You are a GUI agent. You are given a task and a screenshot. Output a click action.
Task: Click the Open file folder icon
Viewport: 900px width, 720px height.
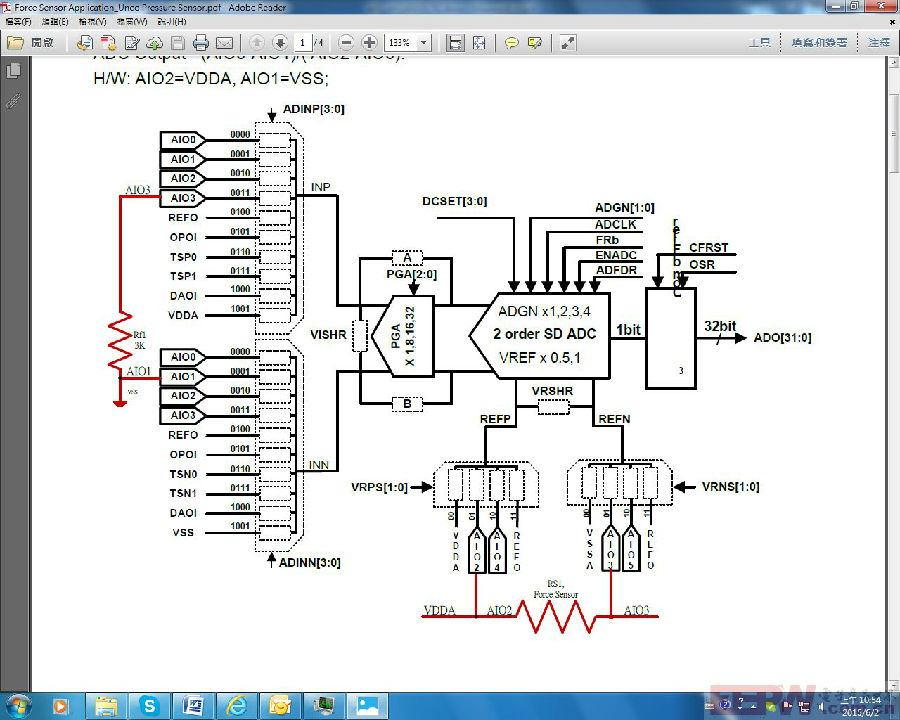pyautogui.click(x=15, y=42)
